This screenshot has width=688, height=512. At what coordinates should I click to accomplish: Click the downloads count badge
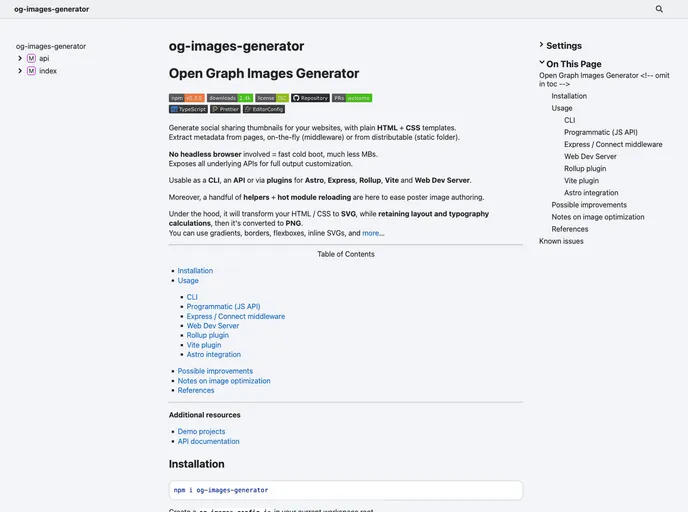pyautogui.click(x=230, y=98)
